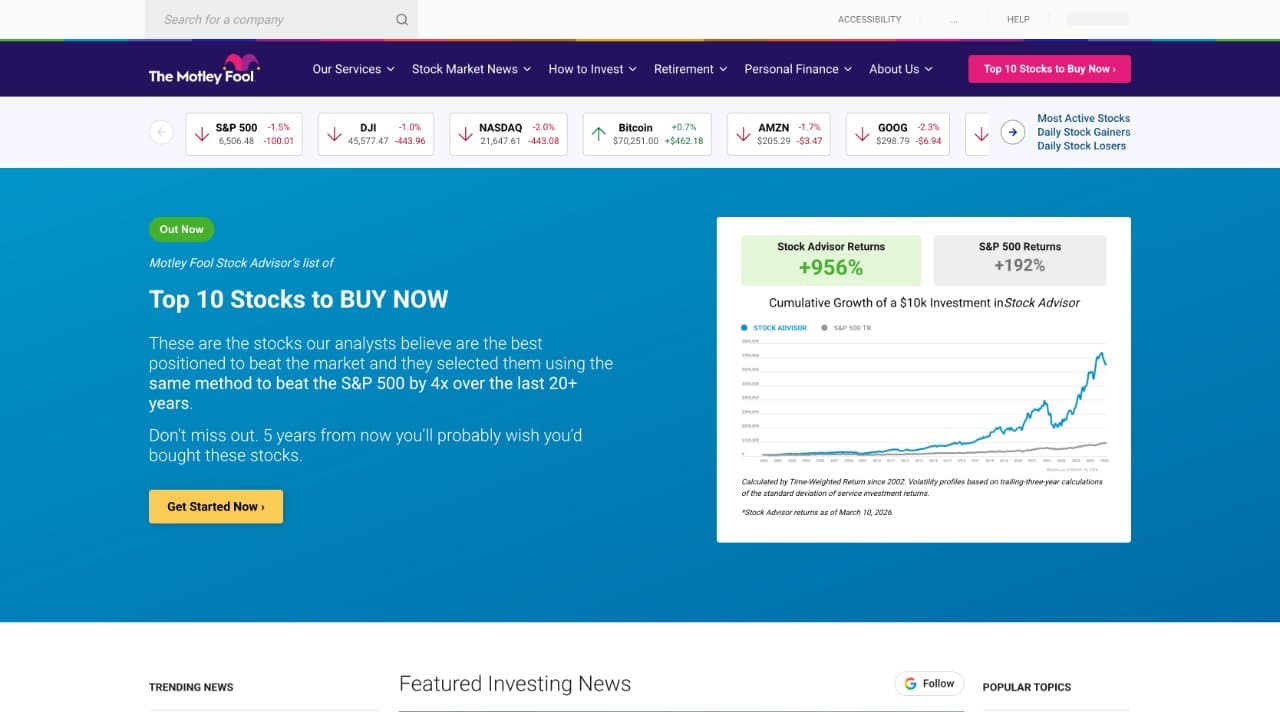Click Featured Investing News heading
Viewport: 1280px width, 712px height.
tap(515, 684)
